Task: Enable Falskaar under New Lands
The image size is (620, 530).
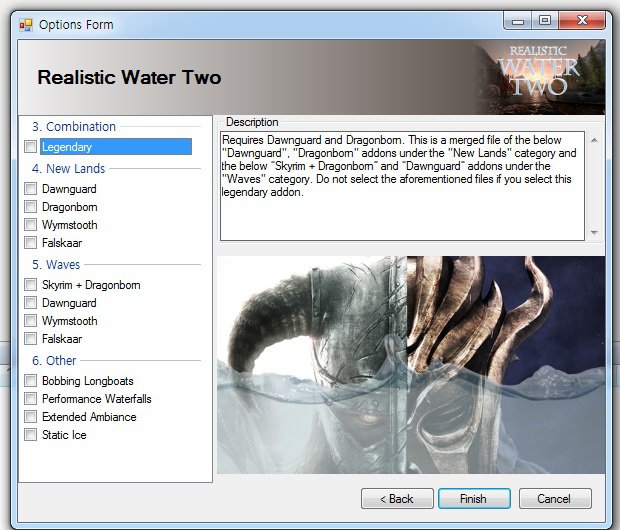Action: point(31,243)
